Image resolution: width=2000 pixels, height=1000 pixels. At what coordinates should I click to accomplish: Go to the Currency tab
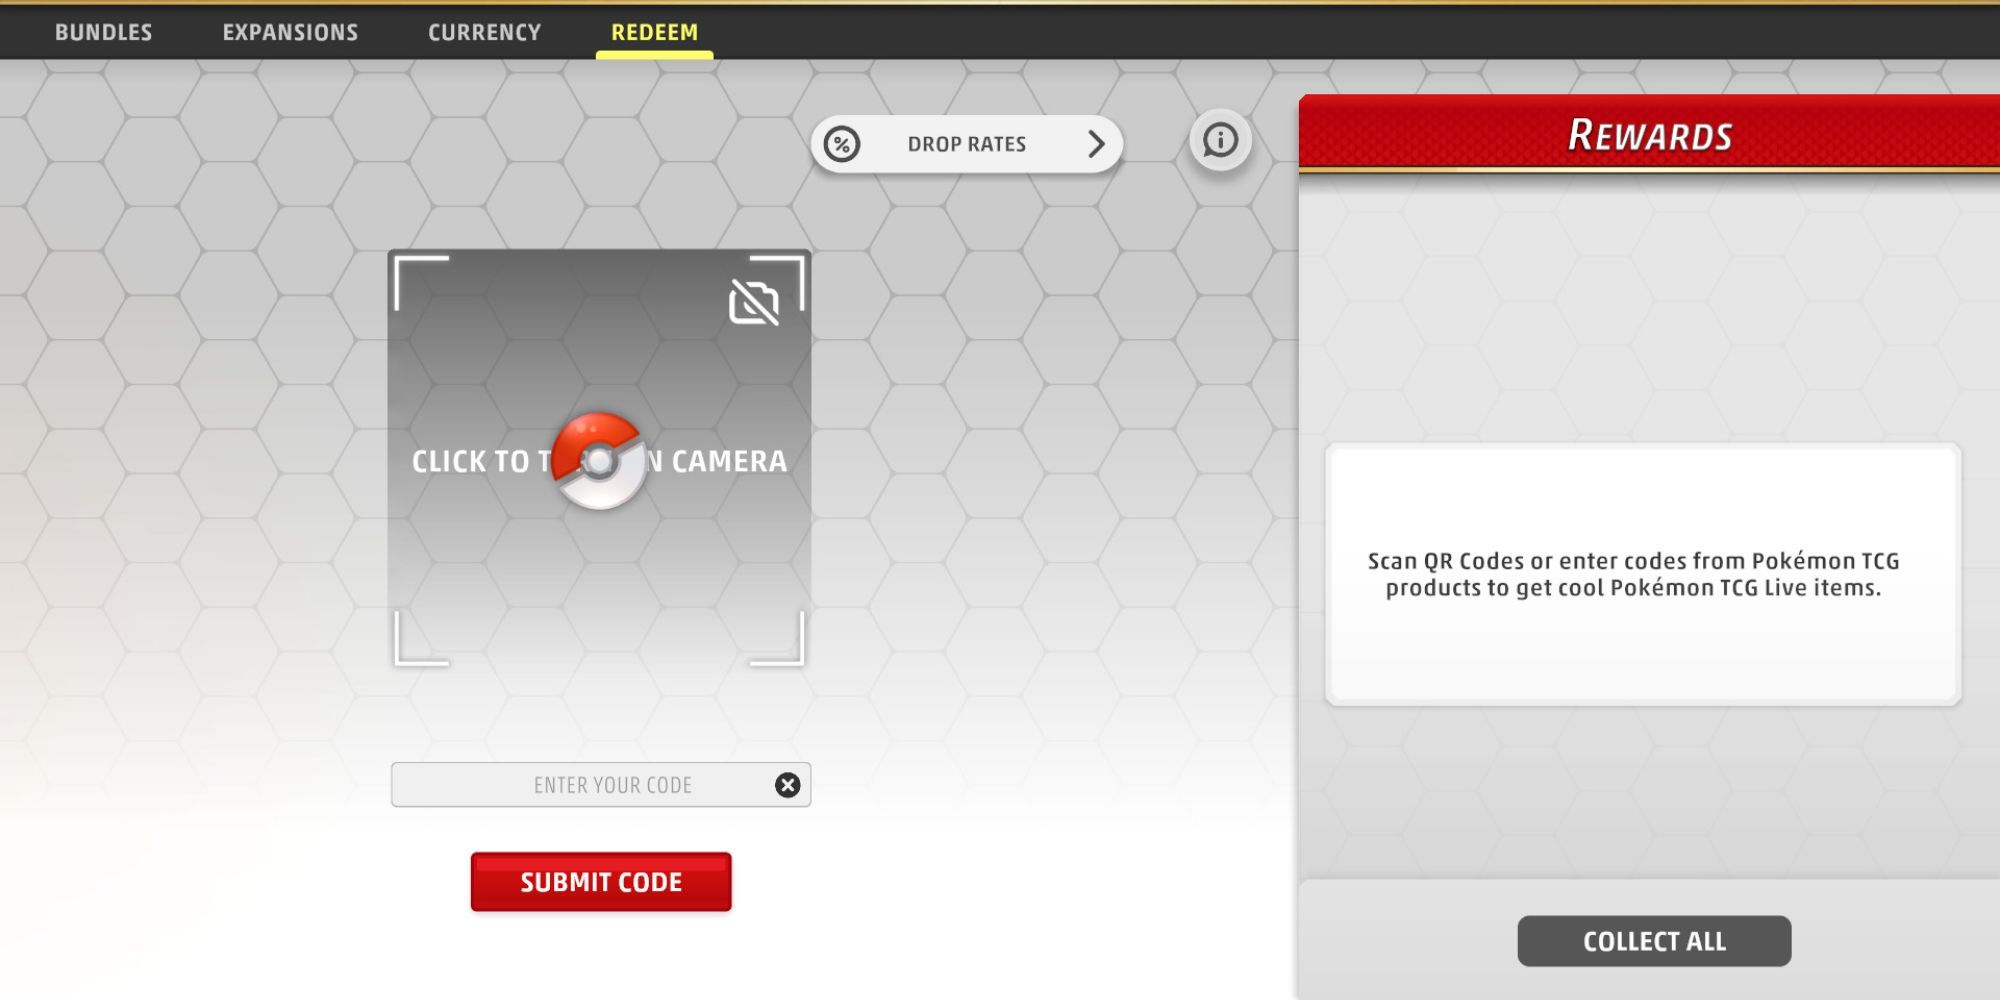pos(484,32)
